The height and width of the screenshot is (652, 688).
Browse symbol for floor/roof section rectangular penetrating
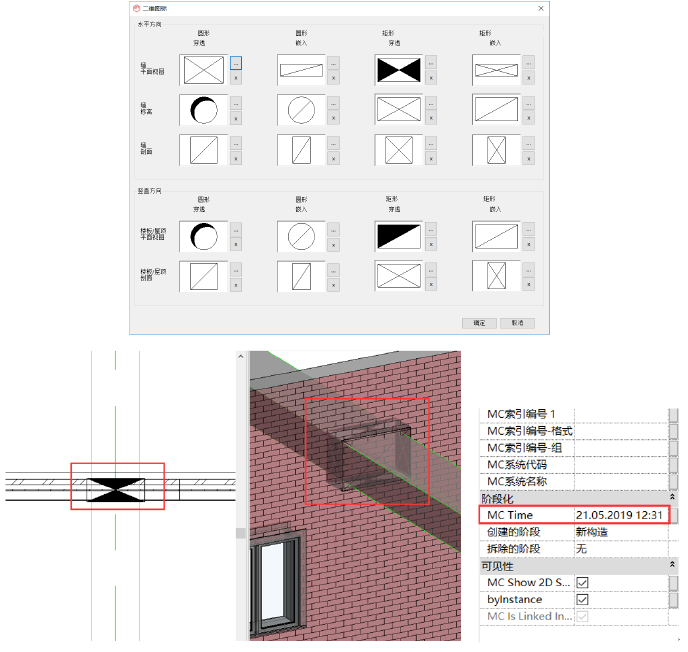pos(431,270)
